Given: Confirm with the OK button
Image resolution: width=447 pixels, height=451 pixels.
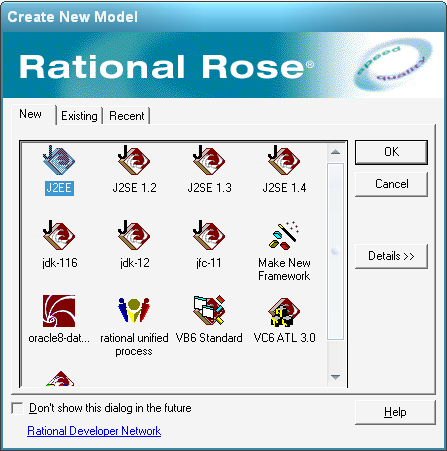Looking at the screenshot, I should pos(391,152).
